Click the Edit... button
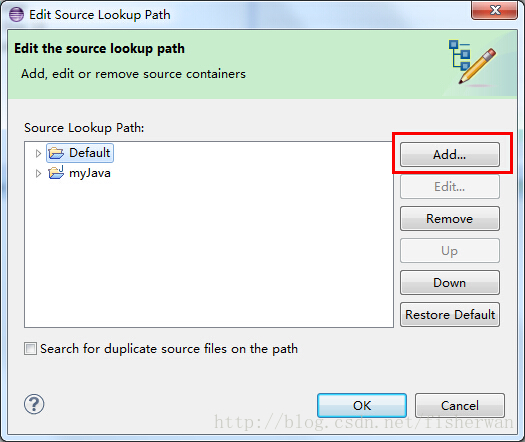This screenshot has height=442, width=525. click(x=450, y=187)
